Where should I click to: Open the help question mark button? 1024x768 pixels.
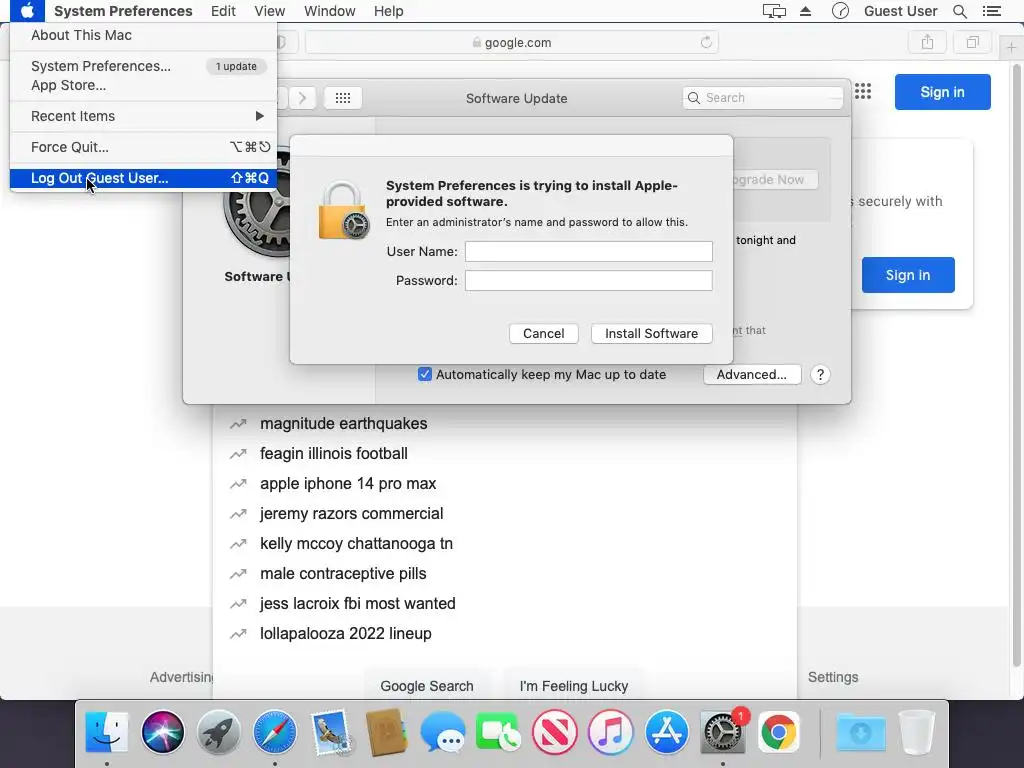point(820,375)
